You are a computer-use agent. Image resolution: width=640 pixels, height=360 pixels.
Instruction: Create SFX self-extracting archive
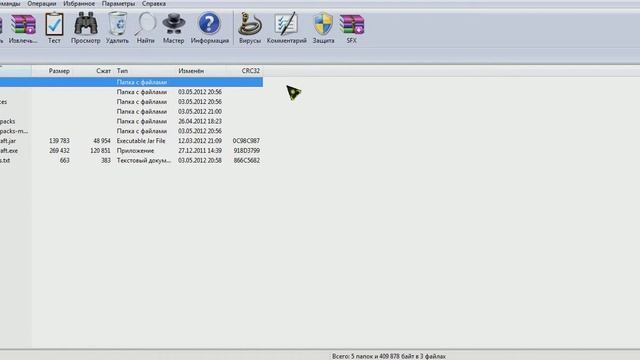pos(351,28)
